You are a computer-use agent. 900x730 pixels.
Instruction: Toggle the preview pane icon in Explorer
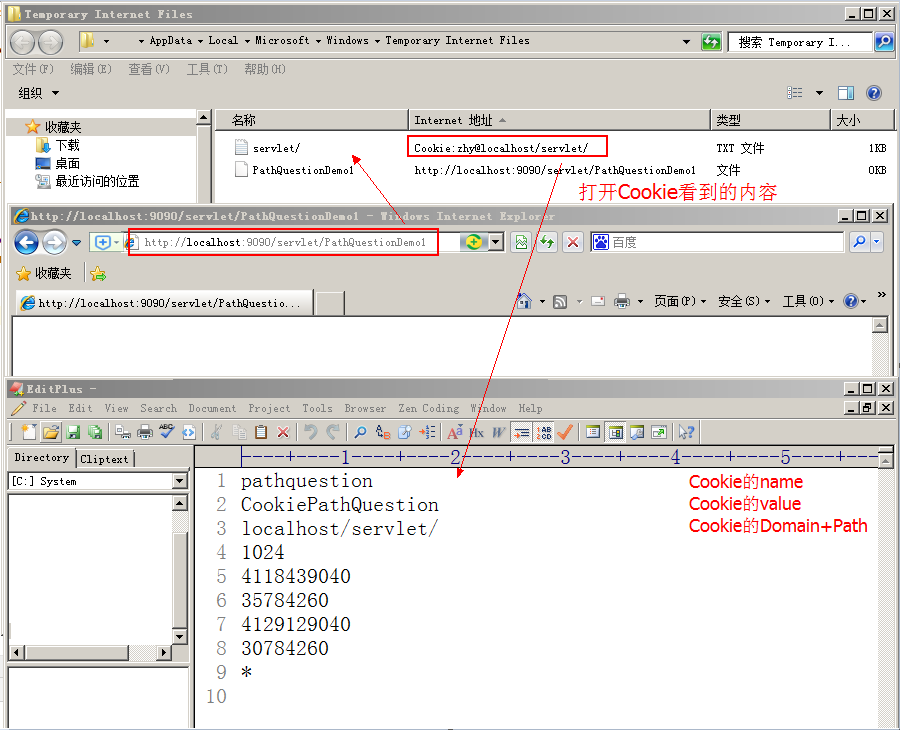pos(846,93)
